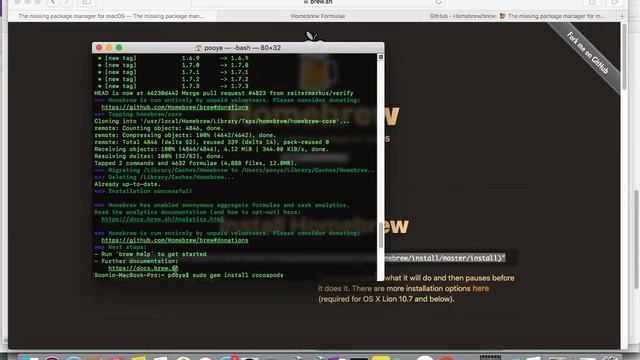Viewport: 640px width, 360px height.
Task: Zoom the Terminal window with the green button
Action: [119, 48]
